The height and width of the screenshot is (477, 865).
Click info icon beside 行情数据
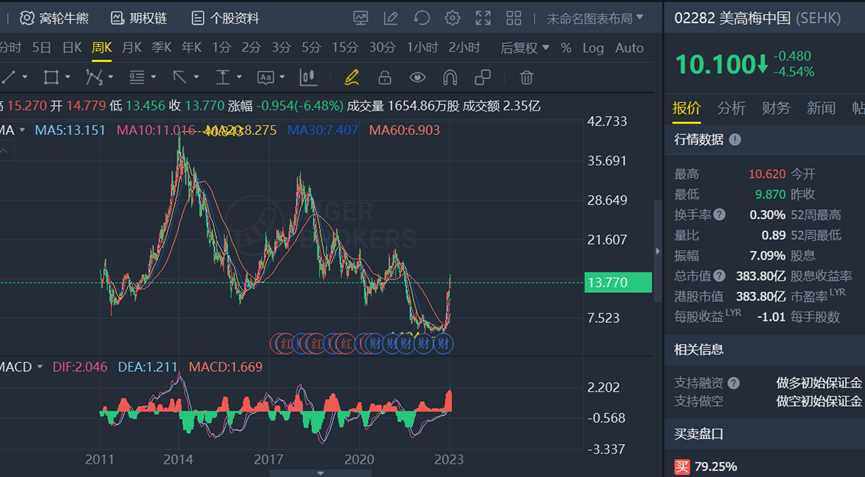[x=735, y=140]
